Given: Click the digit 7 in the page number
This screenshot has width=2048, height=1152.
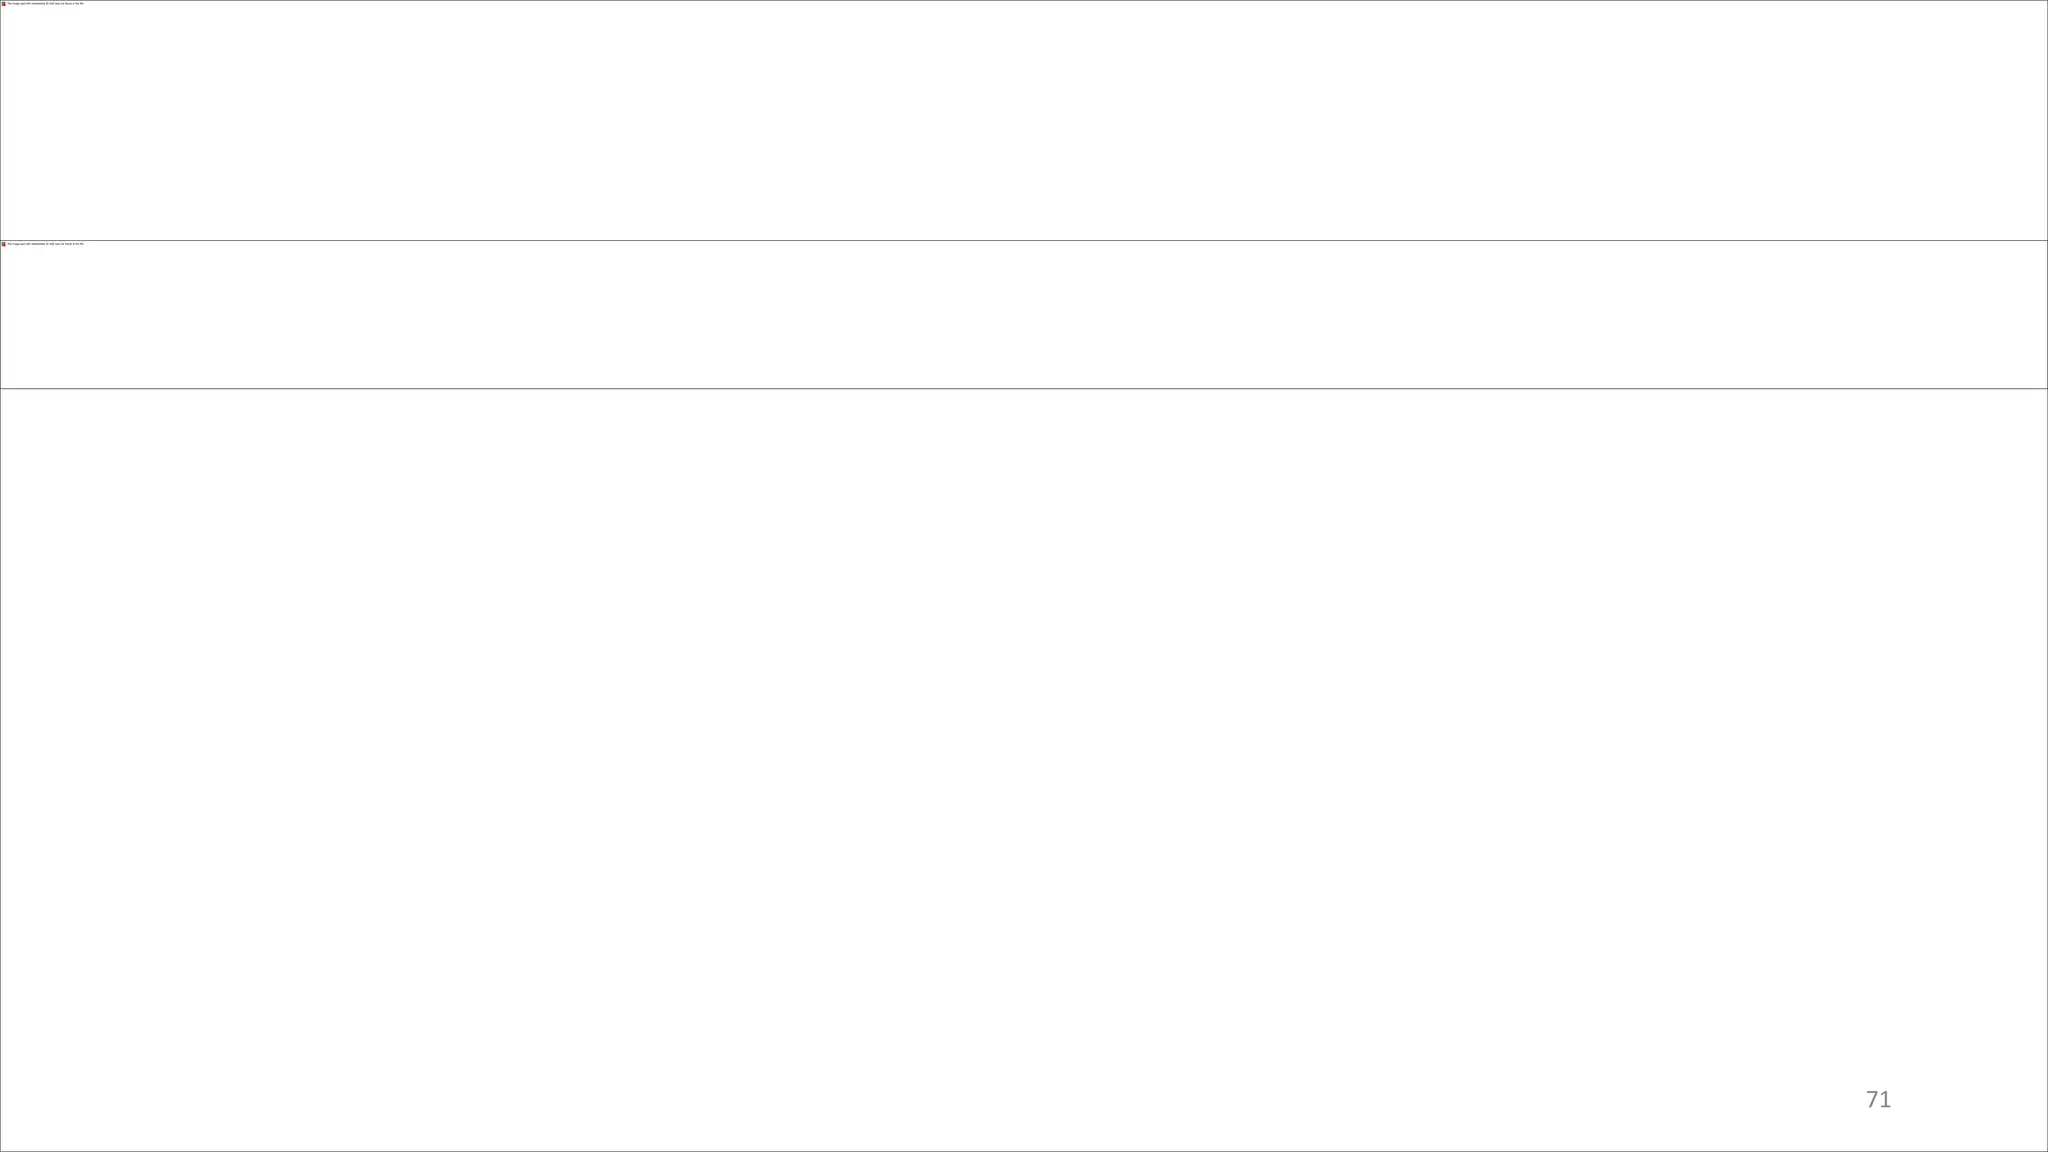Looking at the screenshot, I should pos(1872,1099).
